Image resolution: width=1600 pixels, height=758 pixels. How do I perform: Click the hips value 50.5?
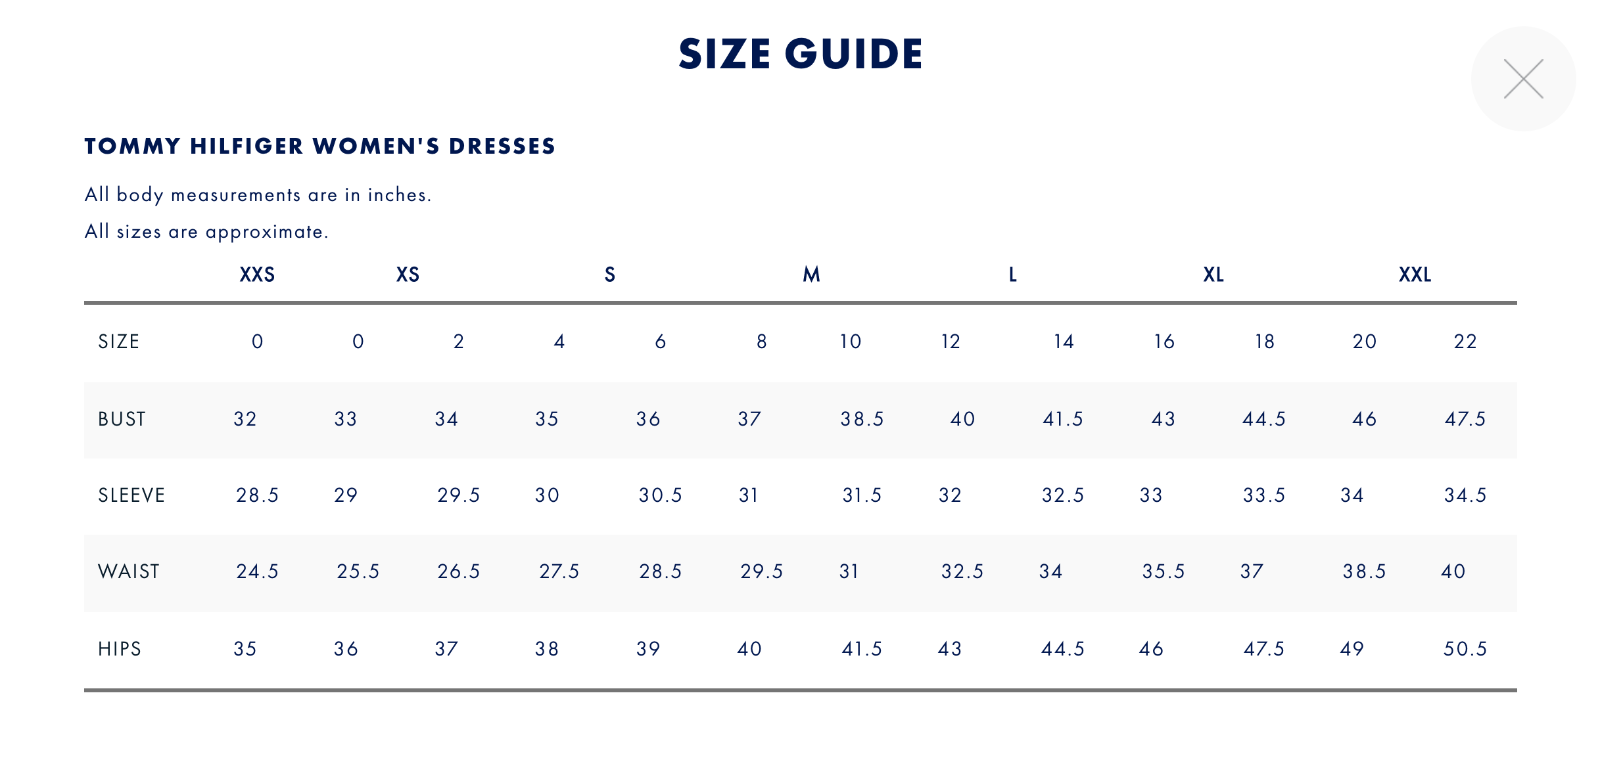1465,649
